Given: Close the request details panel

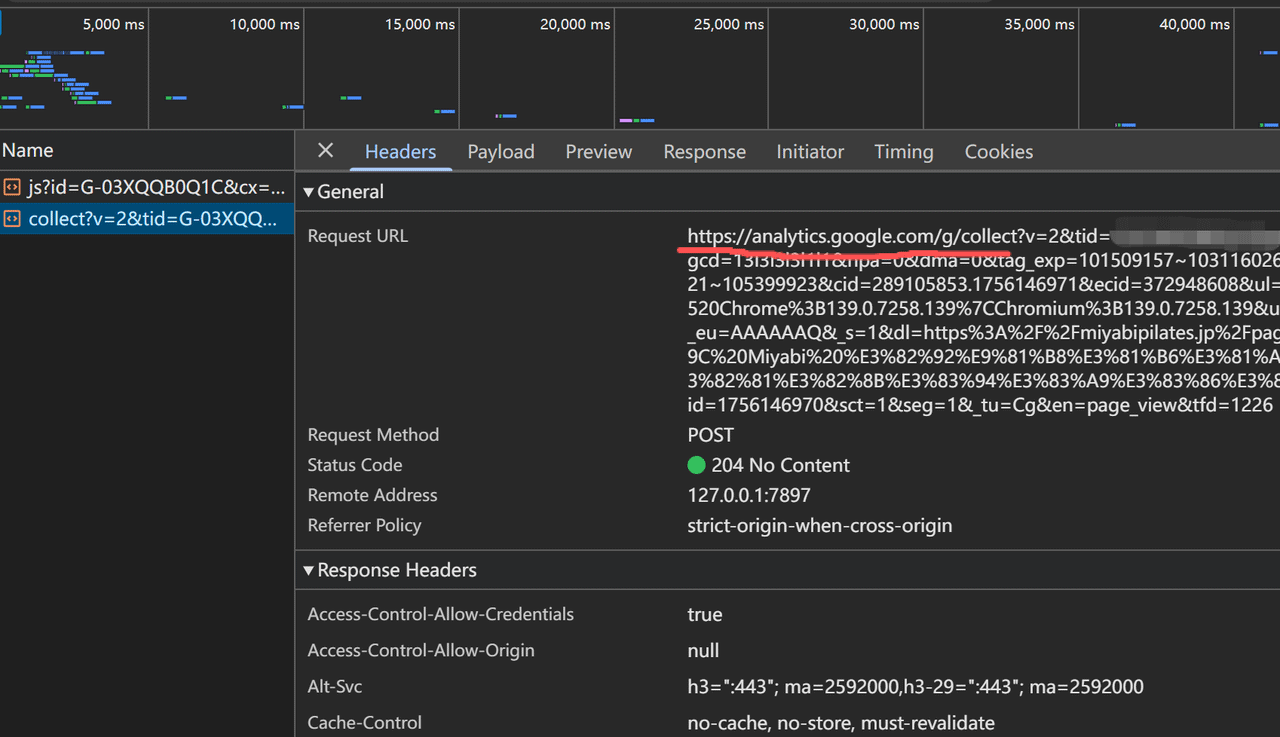Looking at the screenshot, I should tap(325, 151).
